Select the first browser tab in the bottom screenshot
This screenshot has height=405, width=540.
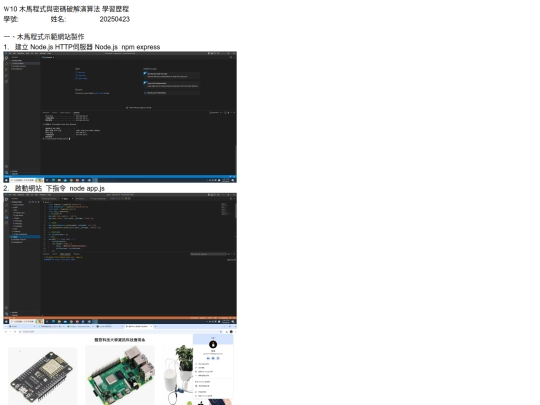[x=22, y=326]
